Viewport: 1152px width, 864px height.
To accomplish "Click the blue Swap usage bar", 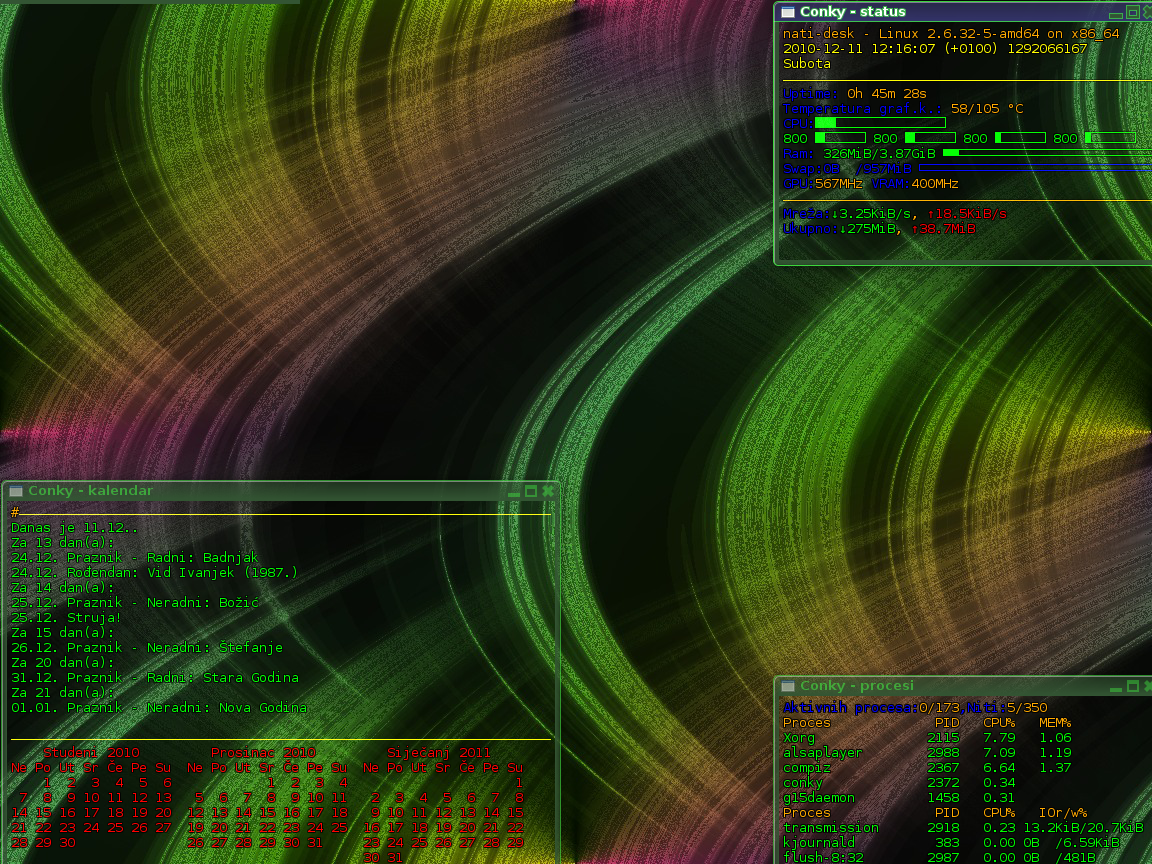I will (1034, 168).
